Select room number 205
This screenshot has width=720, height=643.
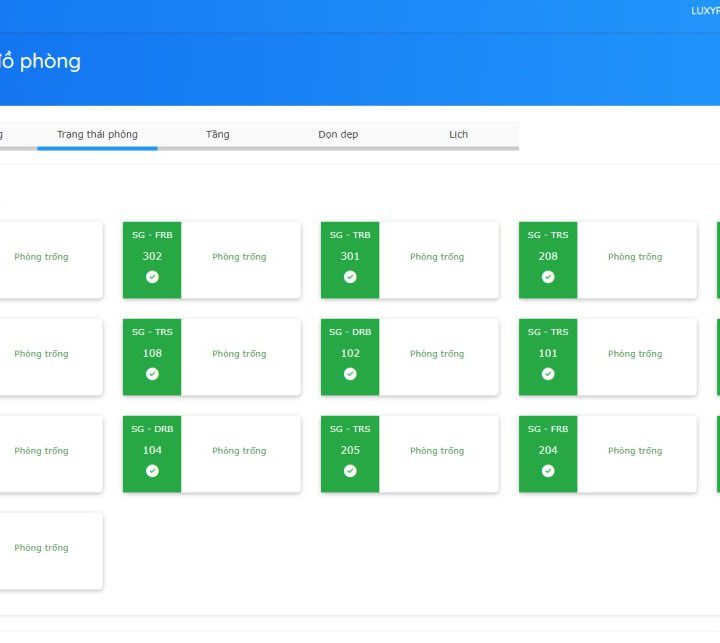(350, 450)
